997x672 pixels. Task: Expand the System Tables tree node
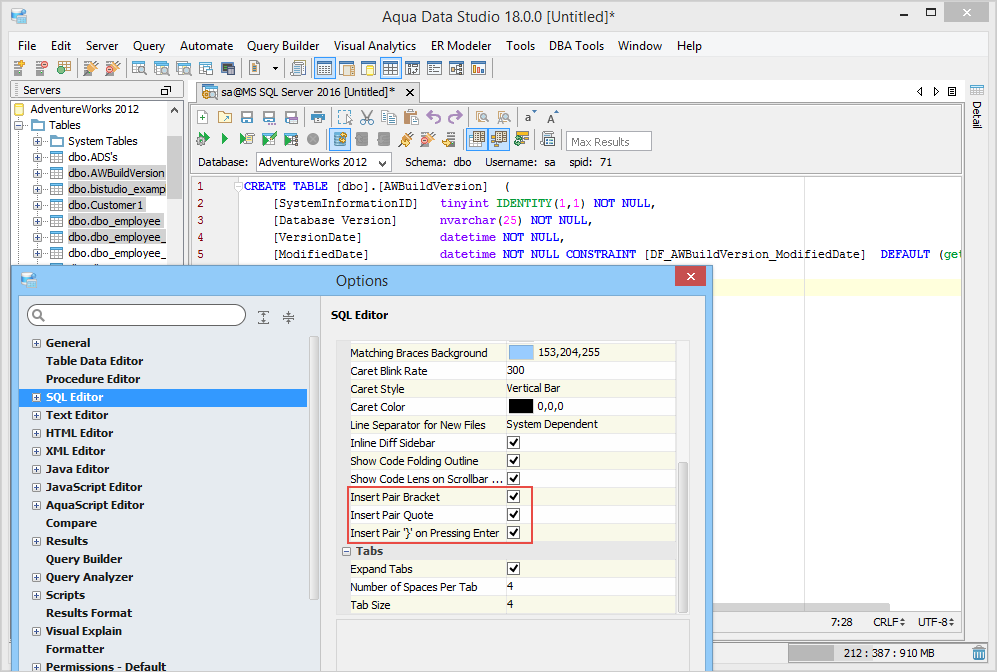pyautogui.click(x=38, y=141)
